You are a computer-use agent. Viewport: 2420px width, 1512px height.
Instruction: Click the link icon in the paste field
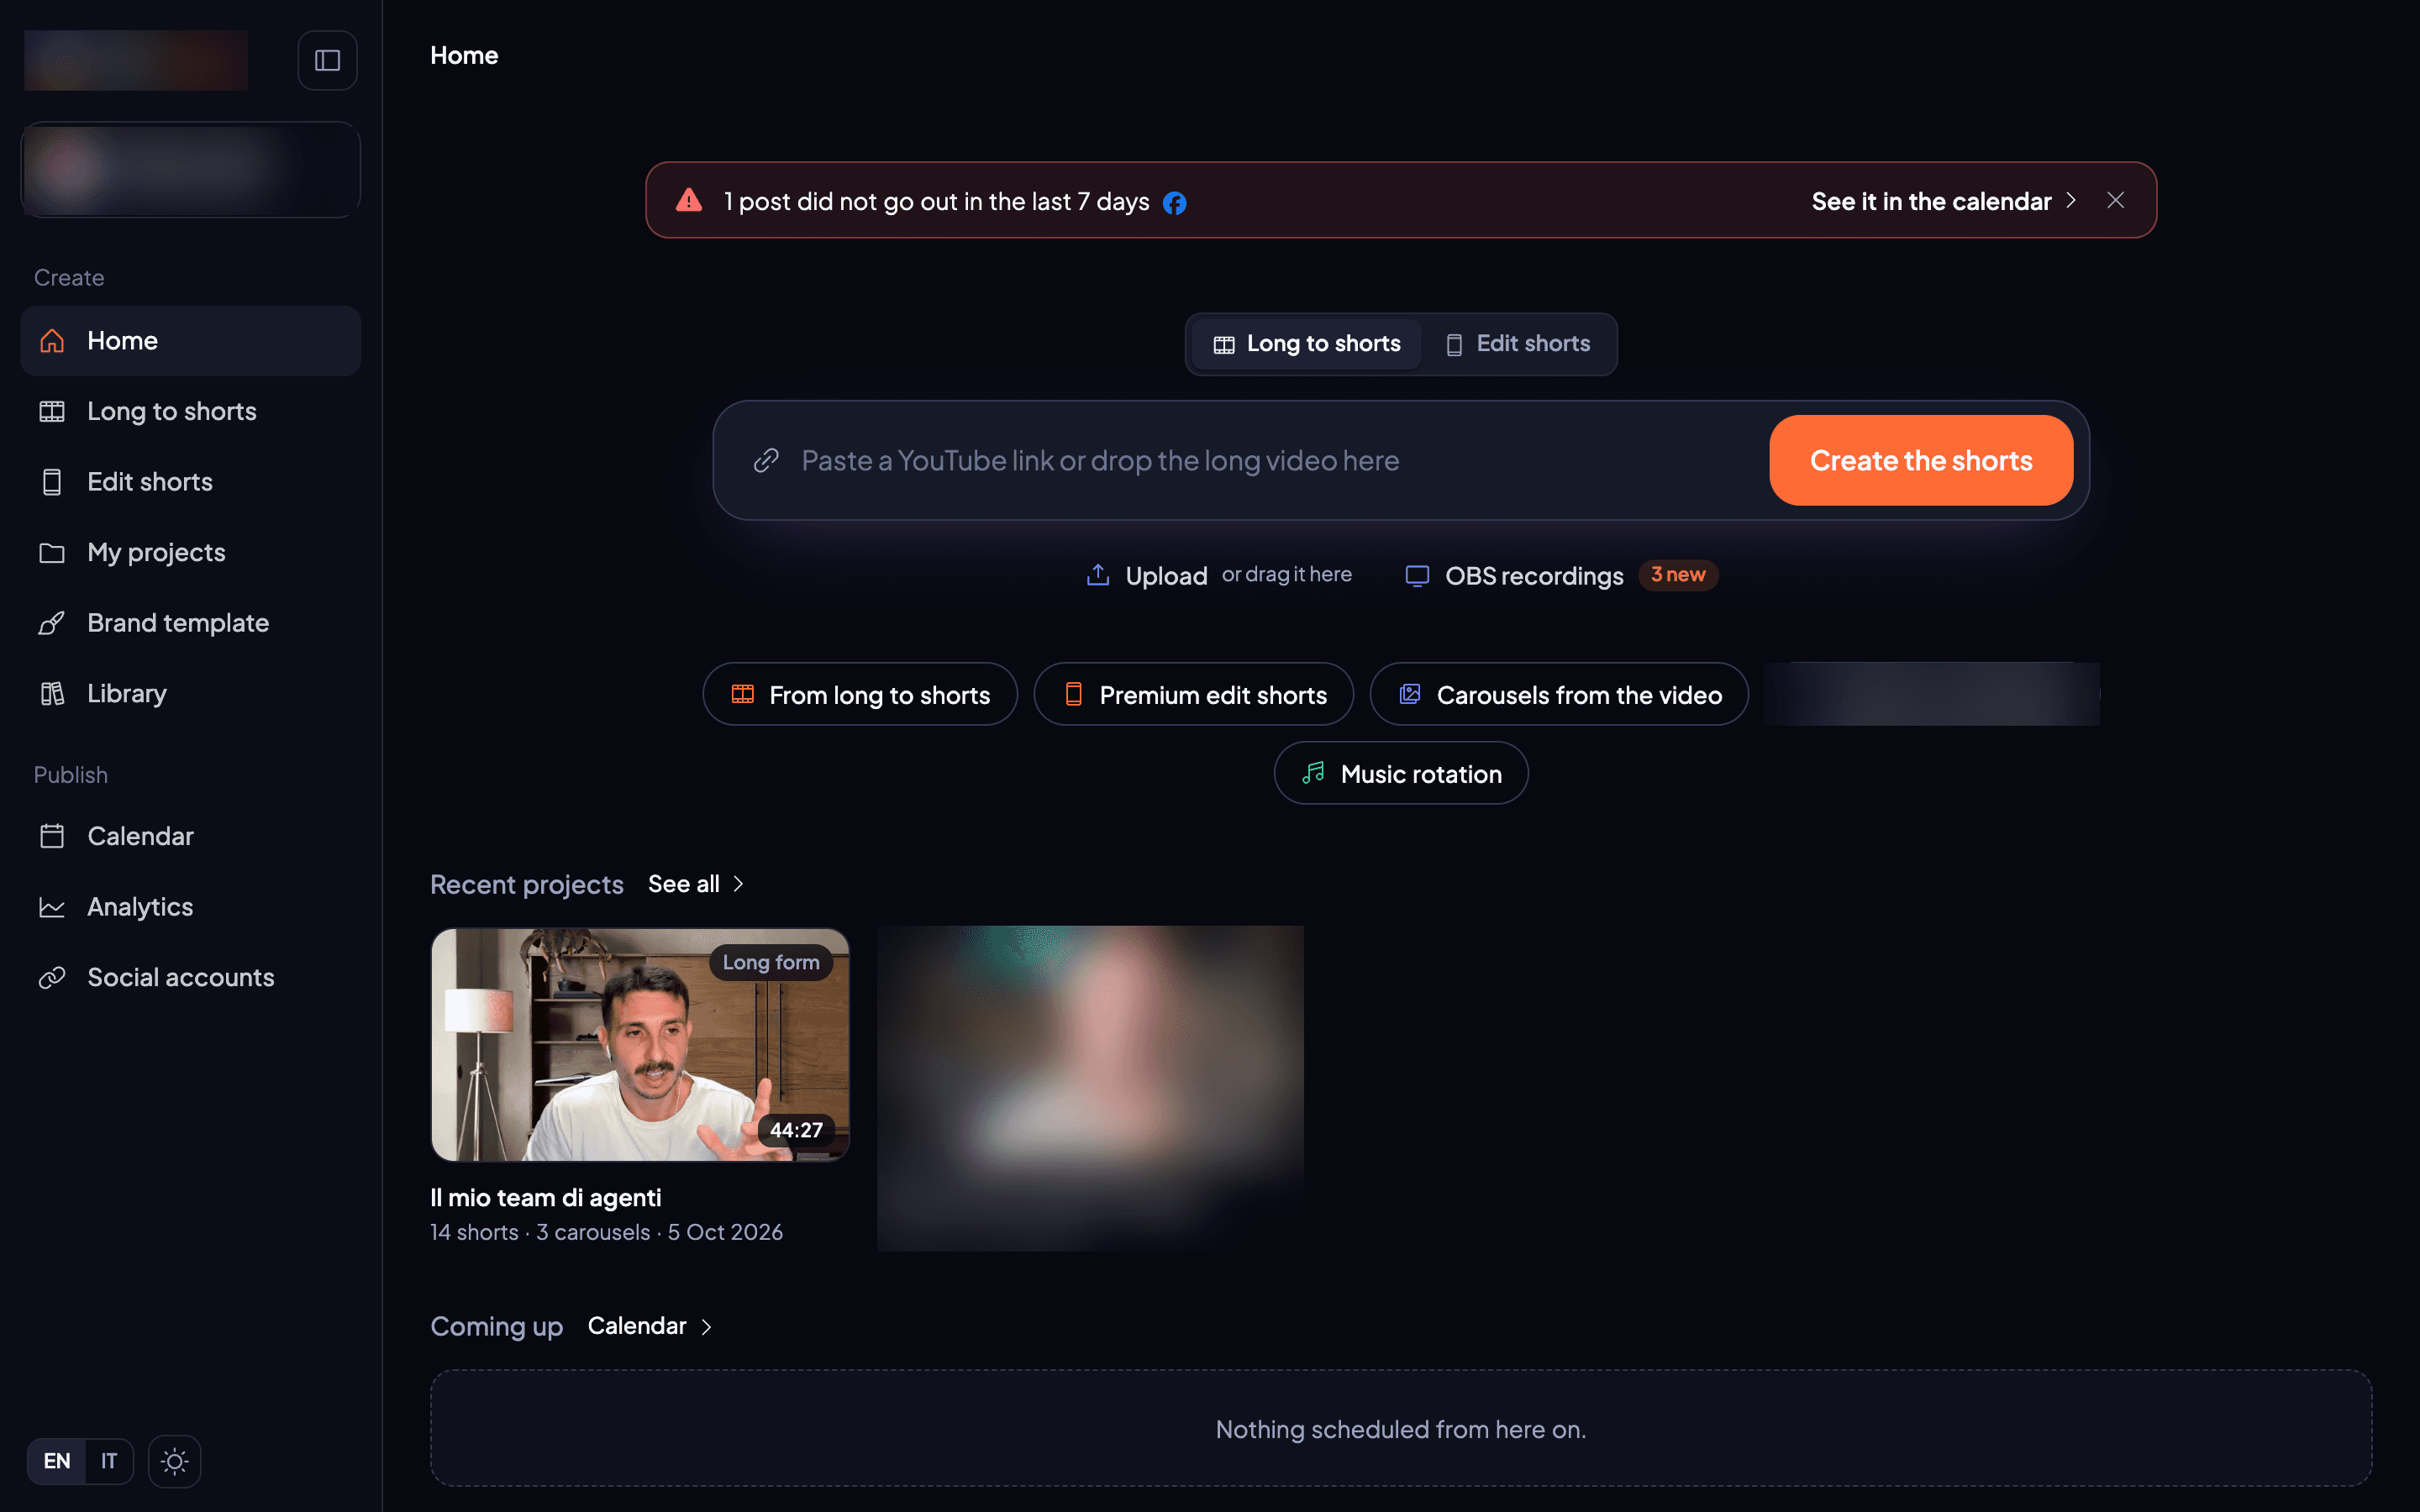[766, 460]
